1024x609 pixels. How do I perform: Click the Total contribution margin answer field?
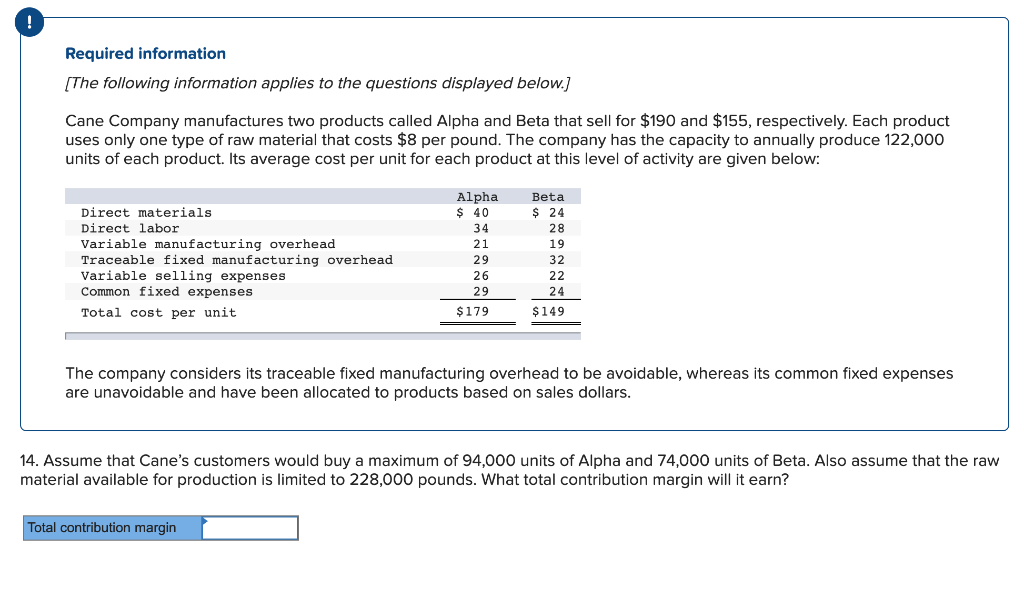coord(250,528)
